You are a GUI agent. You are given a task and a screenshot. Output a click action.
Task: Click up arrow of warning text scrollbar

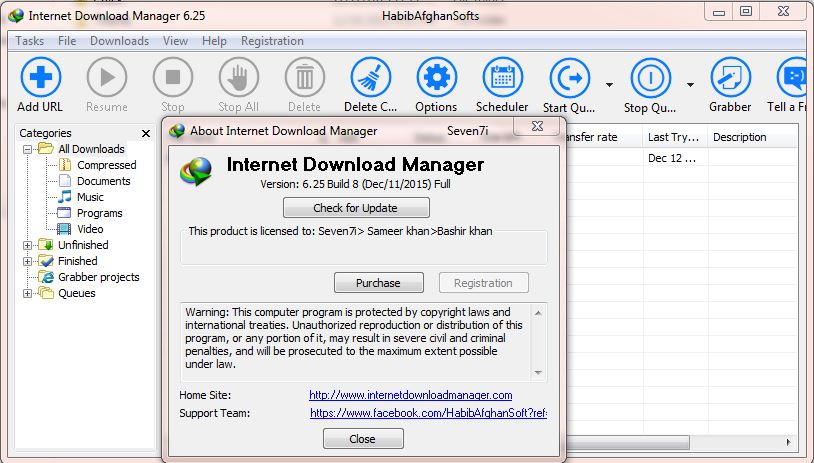[538, 313]
